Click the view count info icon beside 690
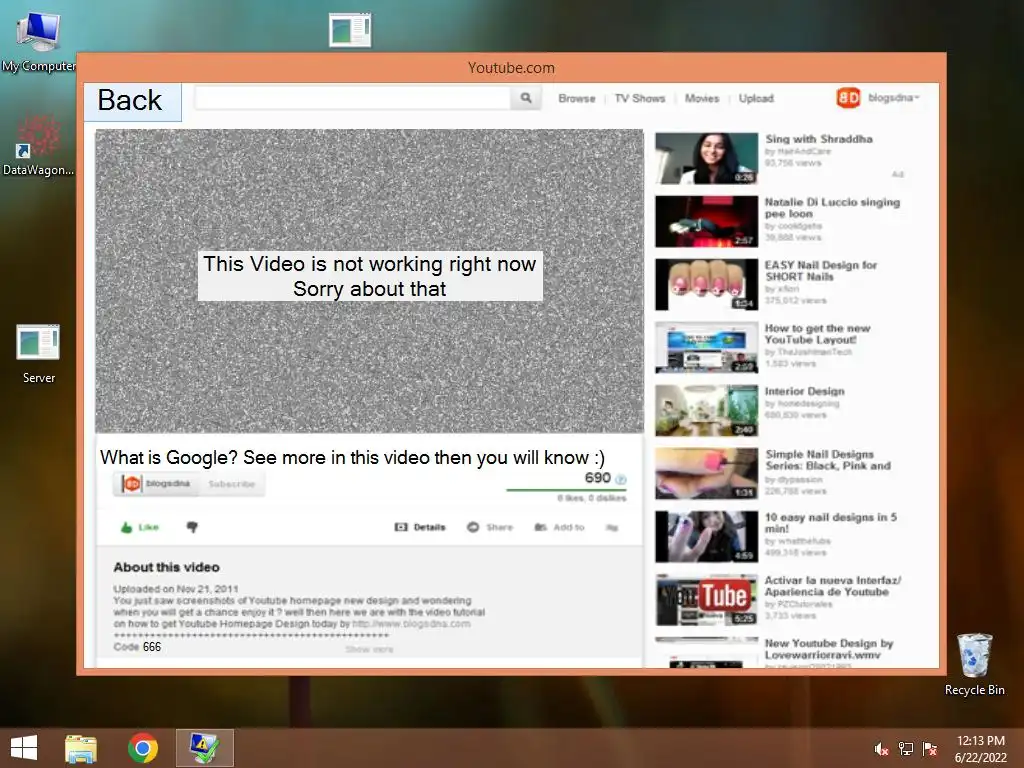This screenshot has width=1024, height=768. click(x=621, y=479)
